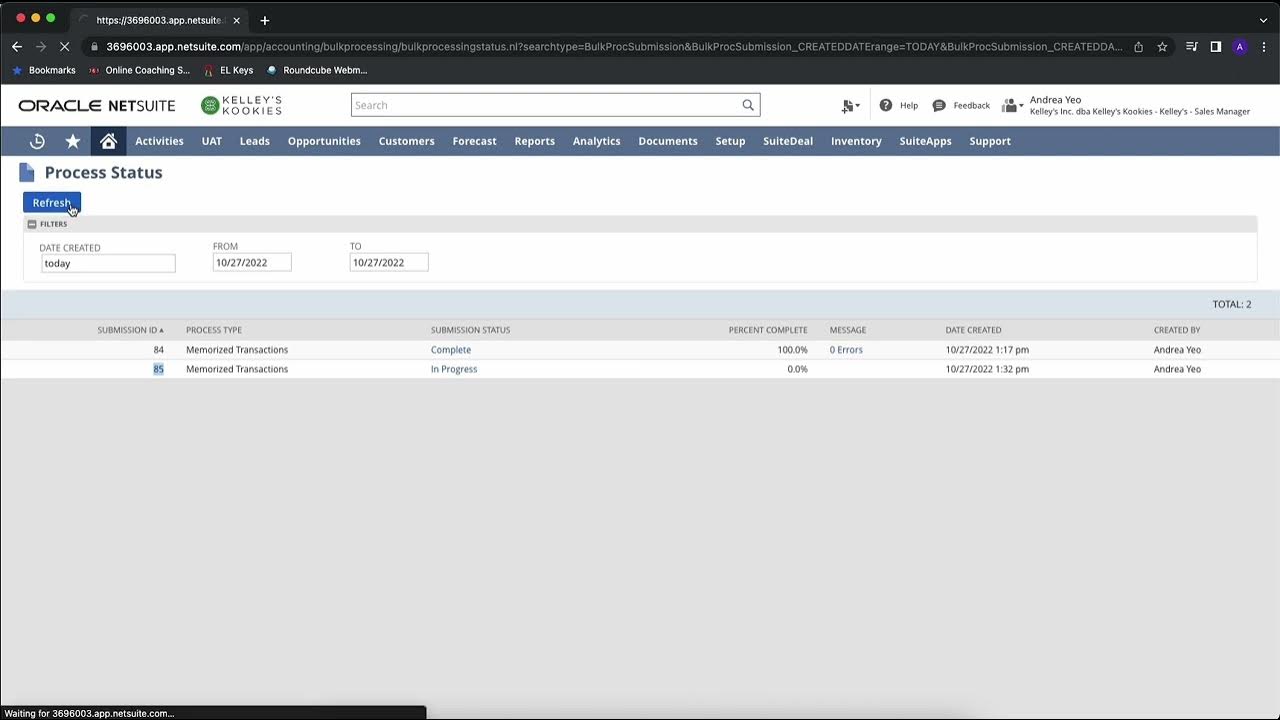Open the Analytics menu
1280x720 pixels.
(x=597, y=141)
